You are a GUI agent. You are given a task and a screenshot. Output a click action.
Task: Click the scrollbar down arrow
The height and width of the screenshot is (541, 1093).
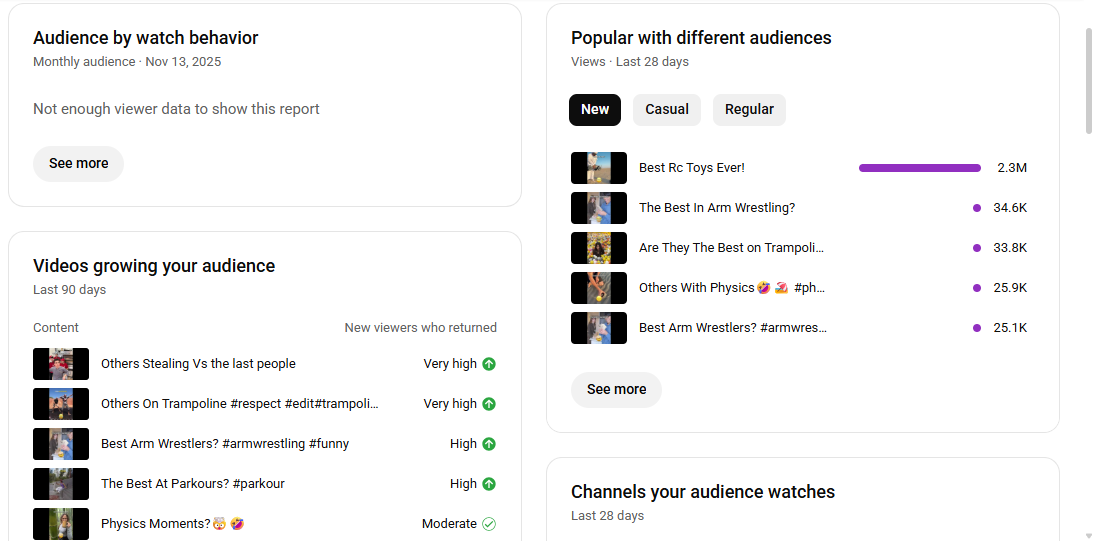point(1088,535)
